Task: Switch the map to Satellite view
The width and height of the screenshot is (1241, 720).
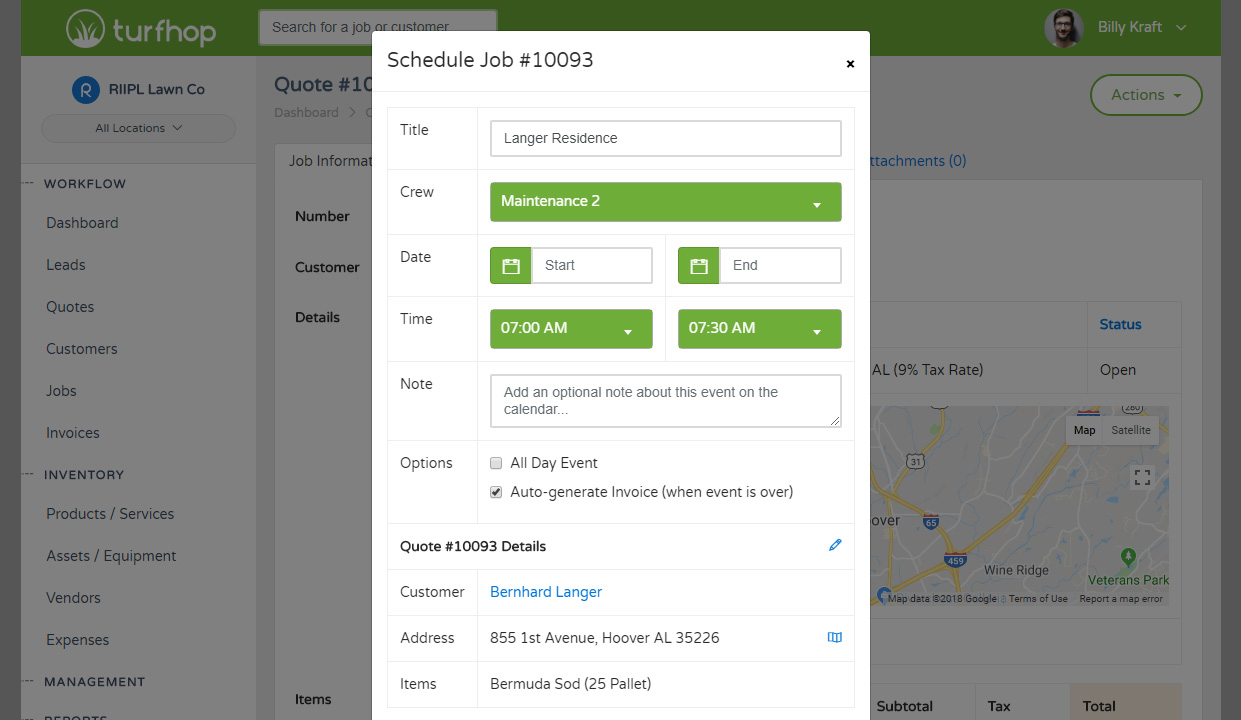Action: (x=1131, y=430)
